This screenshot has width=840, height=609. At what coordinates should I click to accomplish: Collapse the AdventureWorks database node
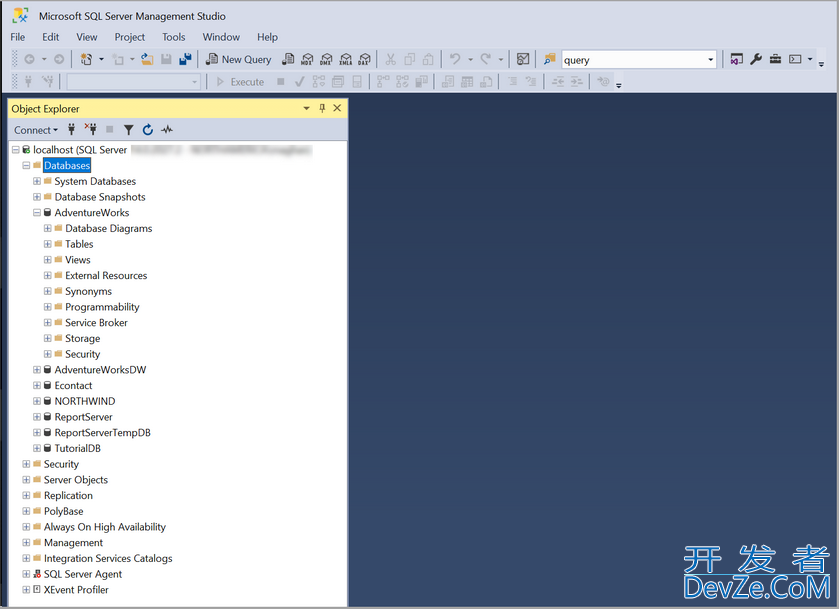[x=37, y=213]
